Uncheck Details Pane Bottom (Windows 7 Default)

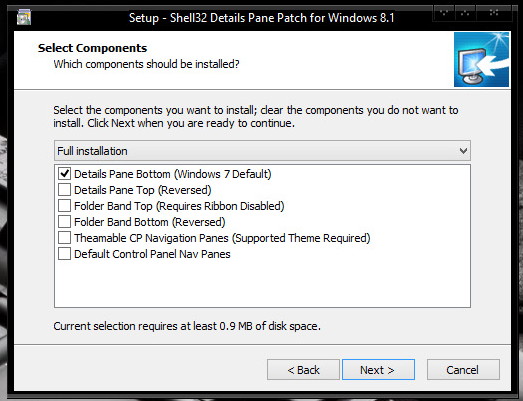coord(64,173)
